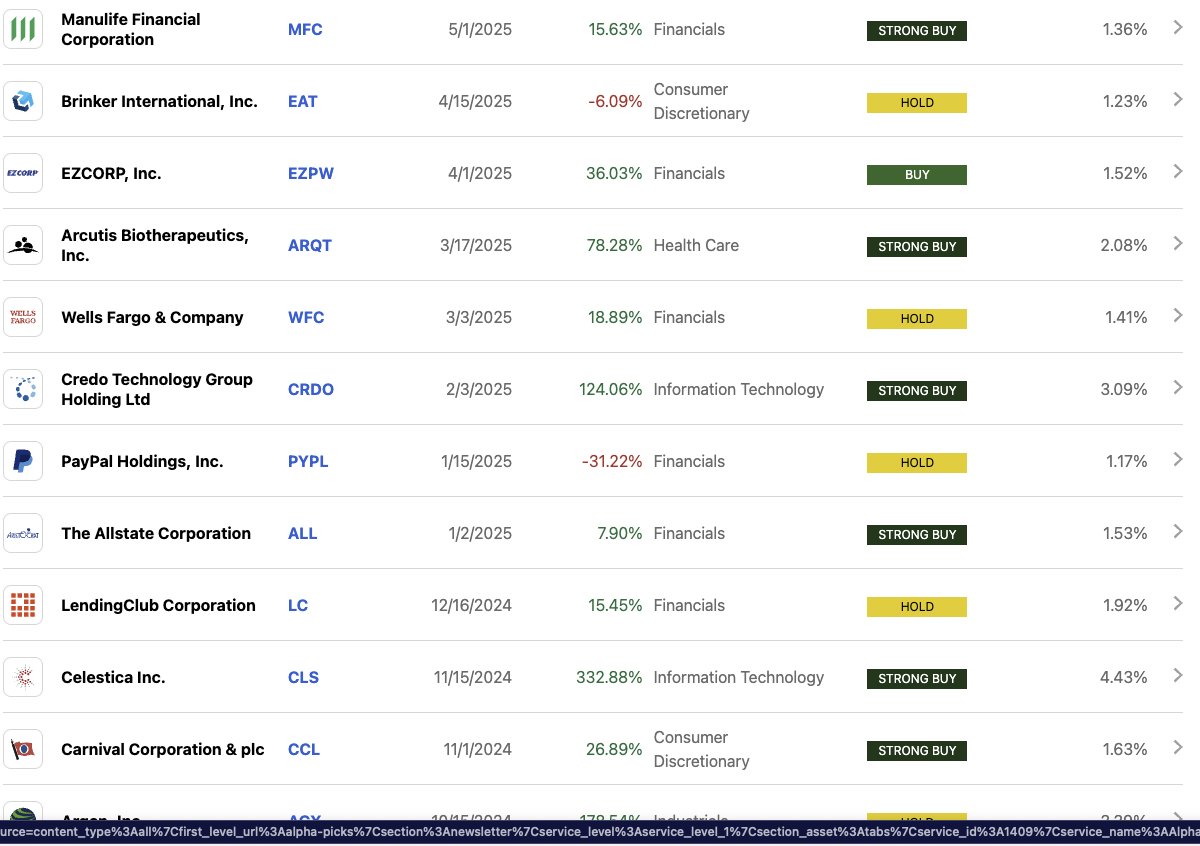This screenshot has height=846, width=1200.
Task: Expand the Manulife Financial row chevron
Action: pyautogui.click(x=1178, y=28)
